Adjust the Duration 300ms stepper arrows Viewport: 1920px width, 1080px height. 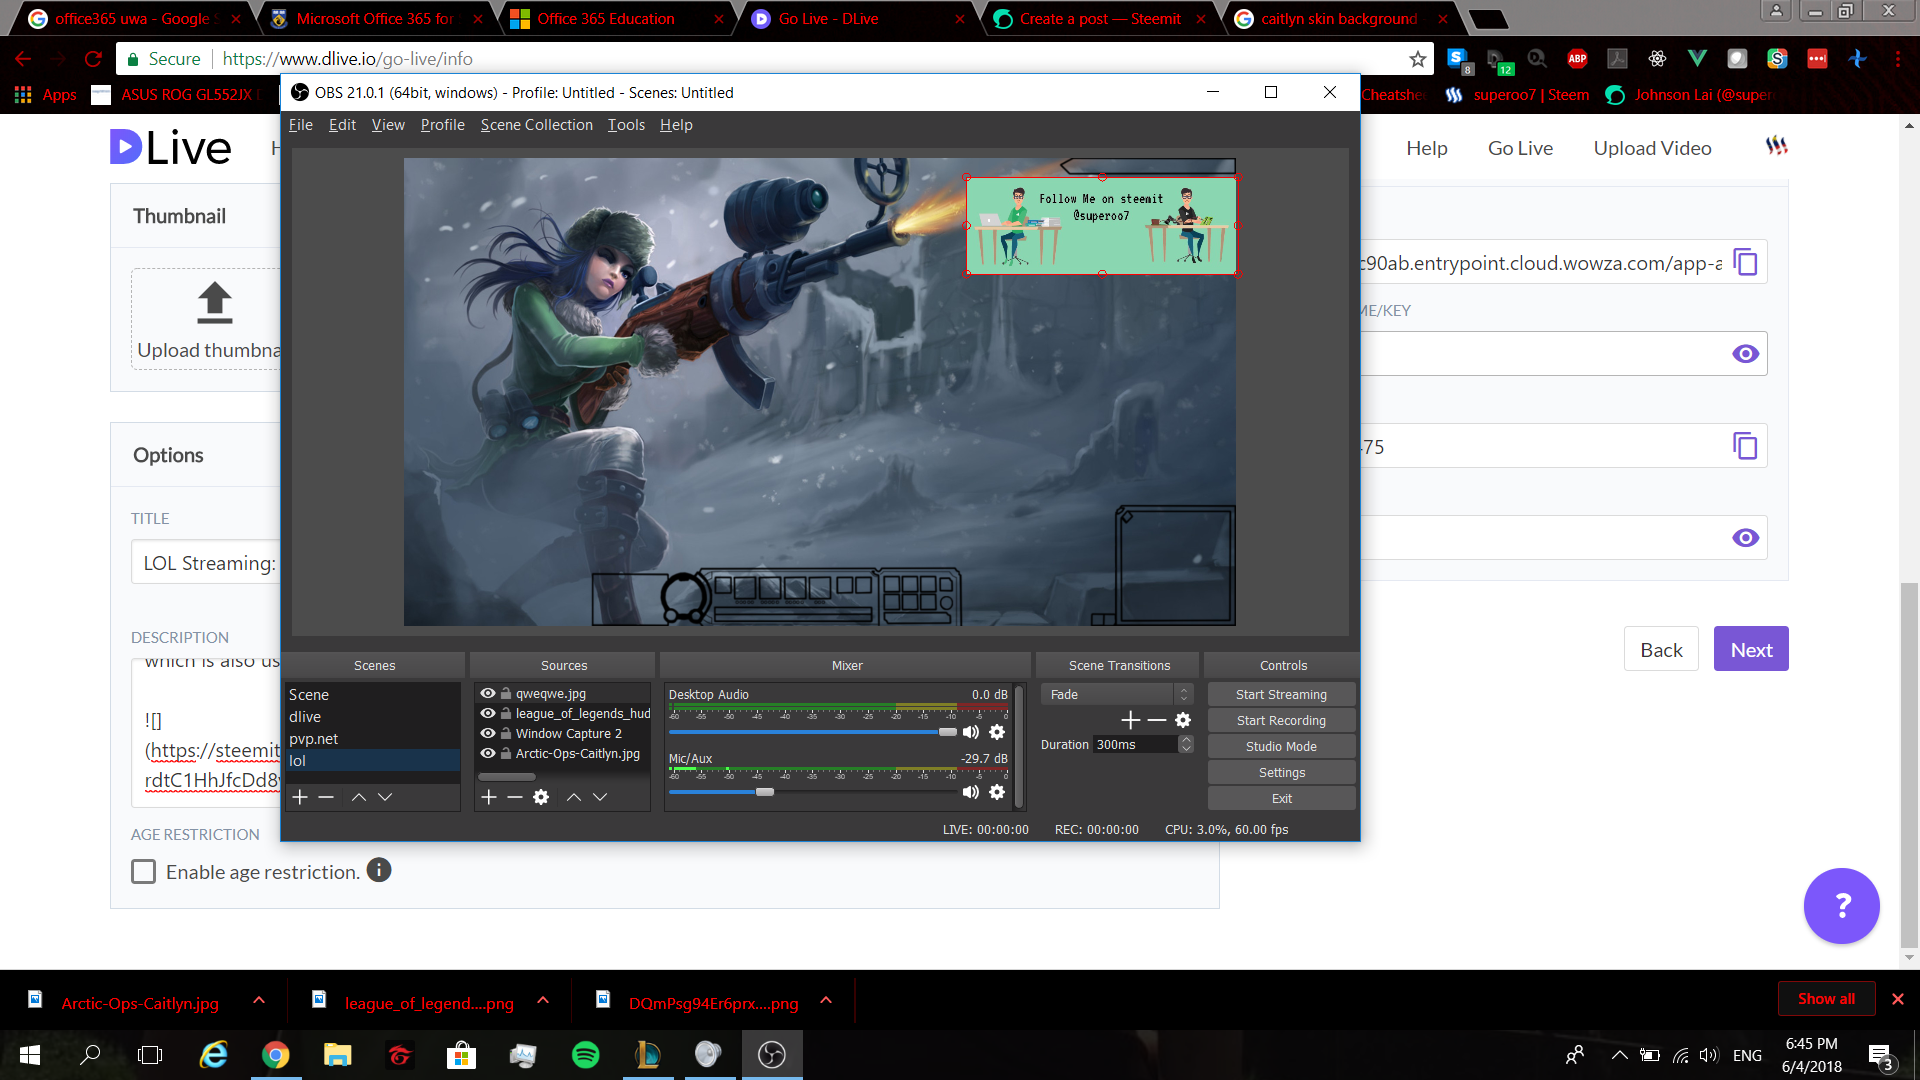point(1186,744)
